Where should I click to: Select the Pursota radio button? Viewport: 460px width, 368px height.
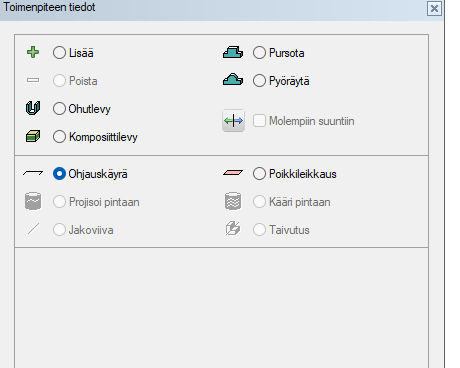(259, 53)
